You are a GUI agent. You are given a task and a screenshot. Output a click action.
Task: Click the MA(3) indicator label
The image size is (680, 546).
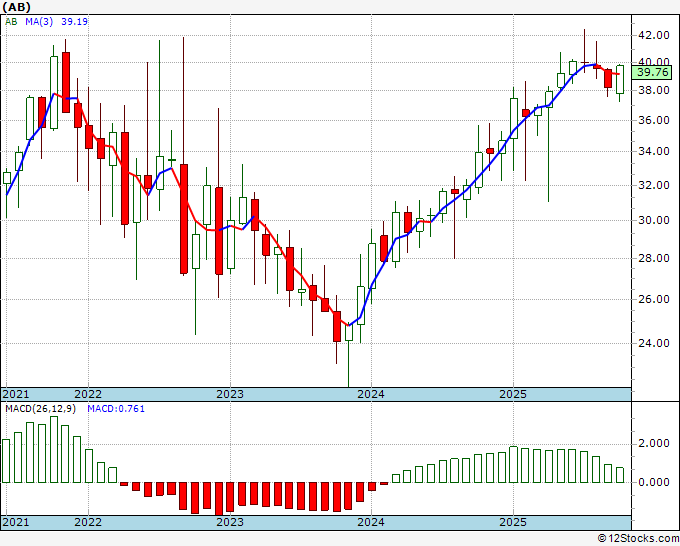pos(39,21)
